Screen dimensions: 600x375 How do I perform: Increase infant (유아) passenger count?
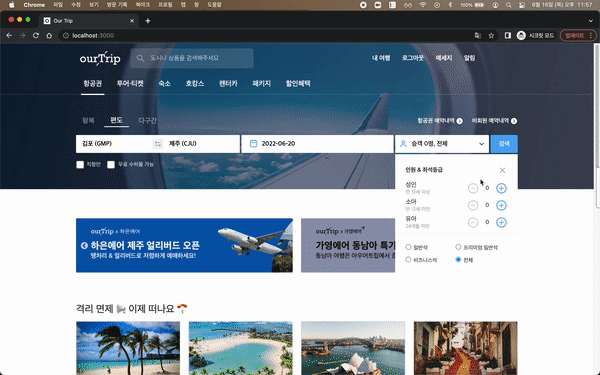[x=501, y=222]
